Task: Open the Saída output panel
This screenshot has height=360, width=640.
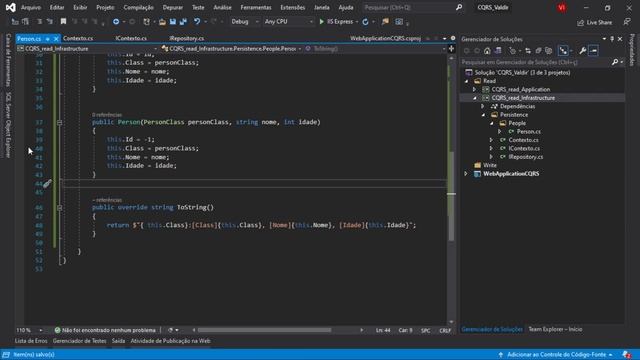Action: click(118, 341)
